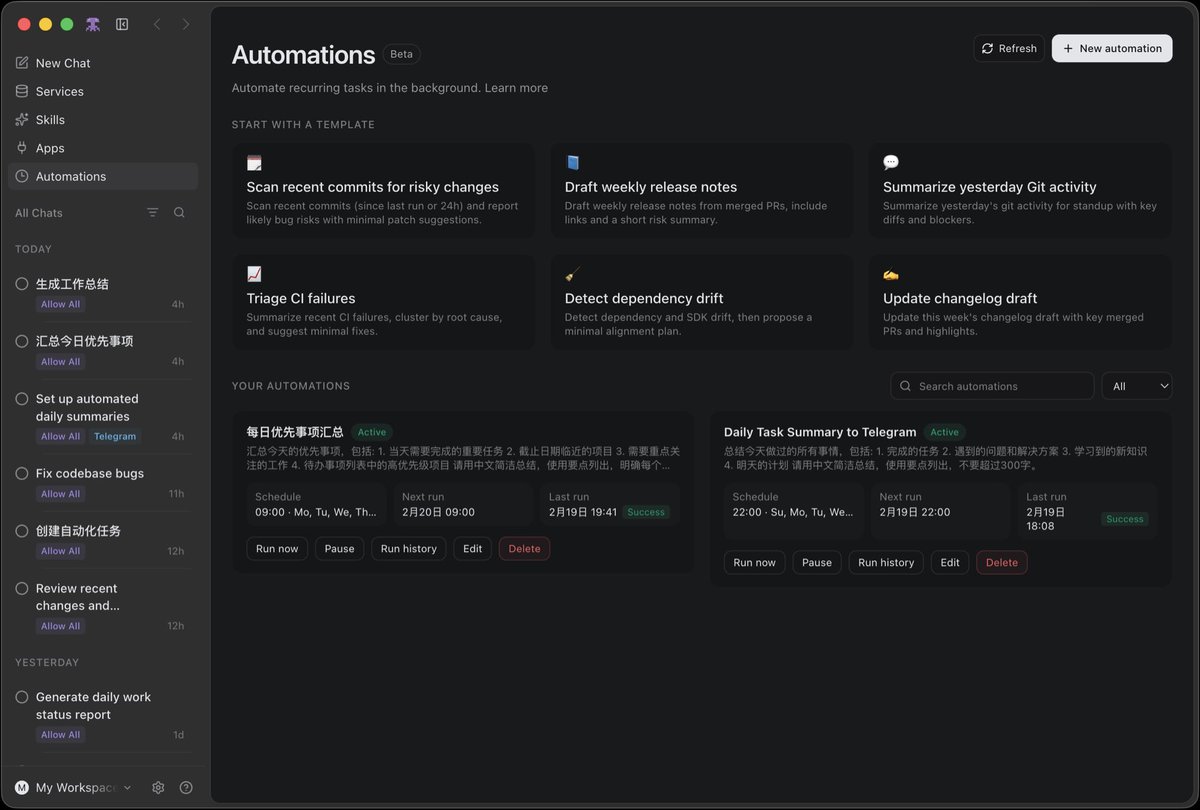Select status circle for 汇总今日优先事项 chat

(x=22, y=341)
